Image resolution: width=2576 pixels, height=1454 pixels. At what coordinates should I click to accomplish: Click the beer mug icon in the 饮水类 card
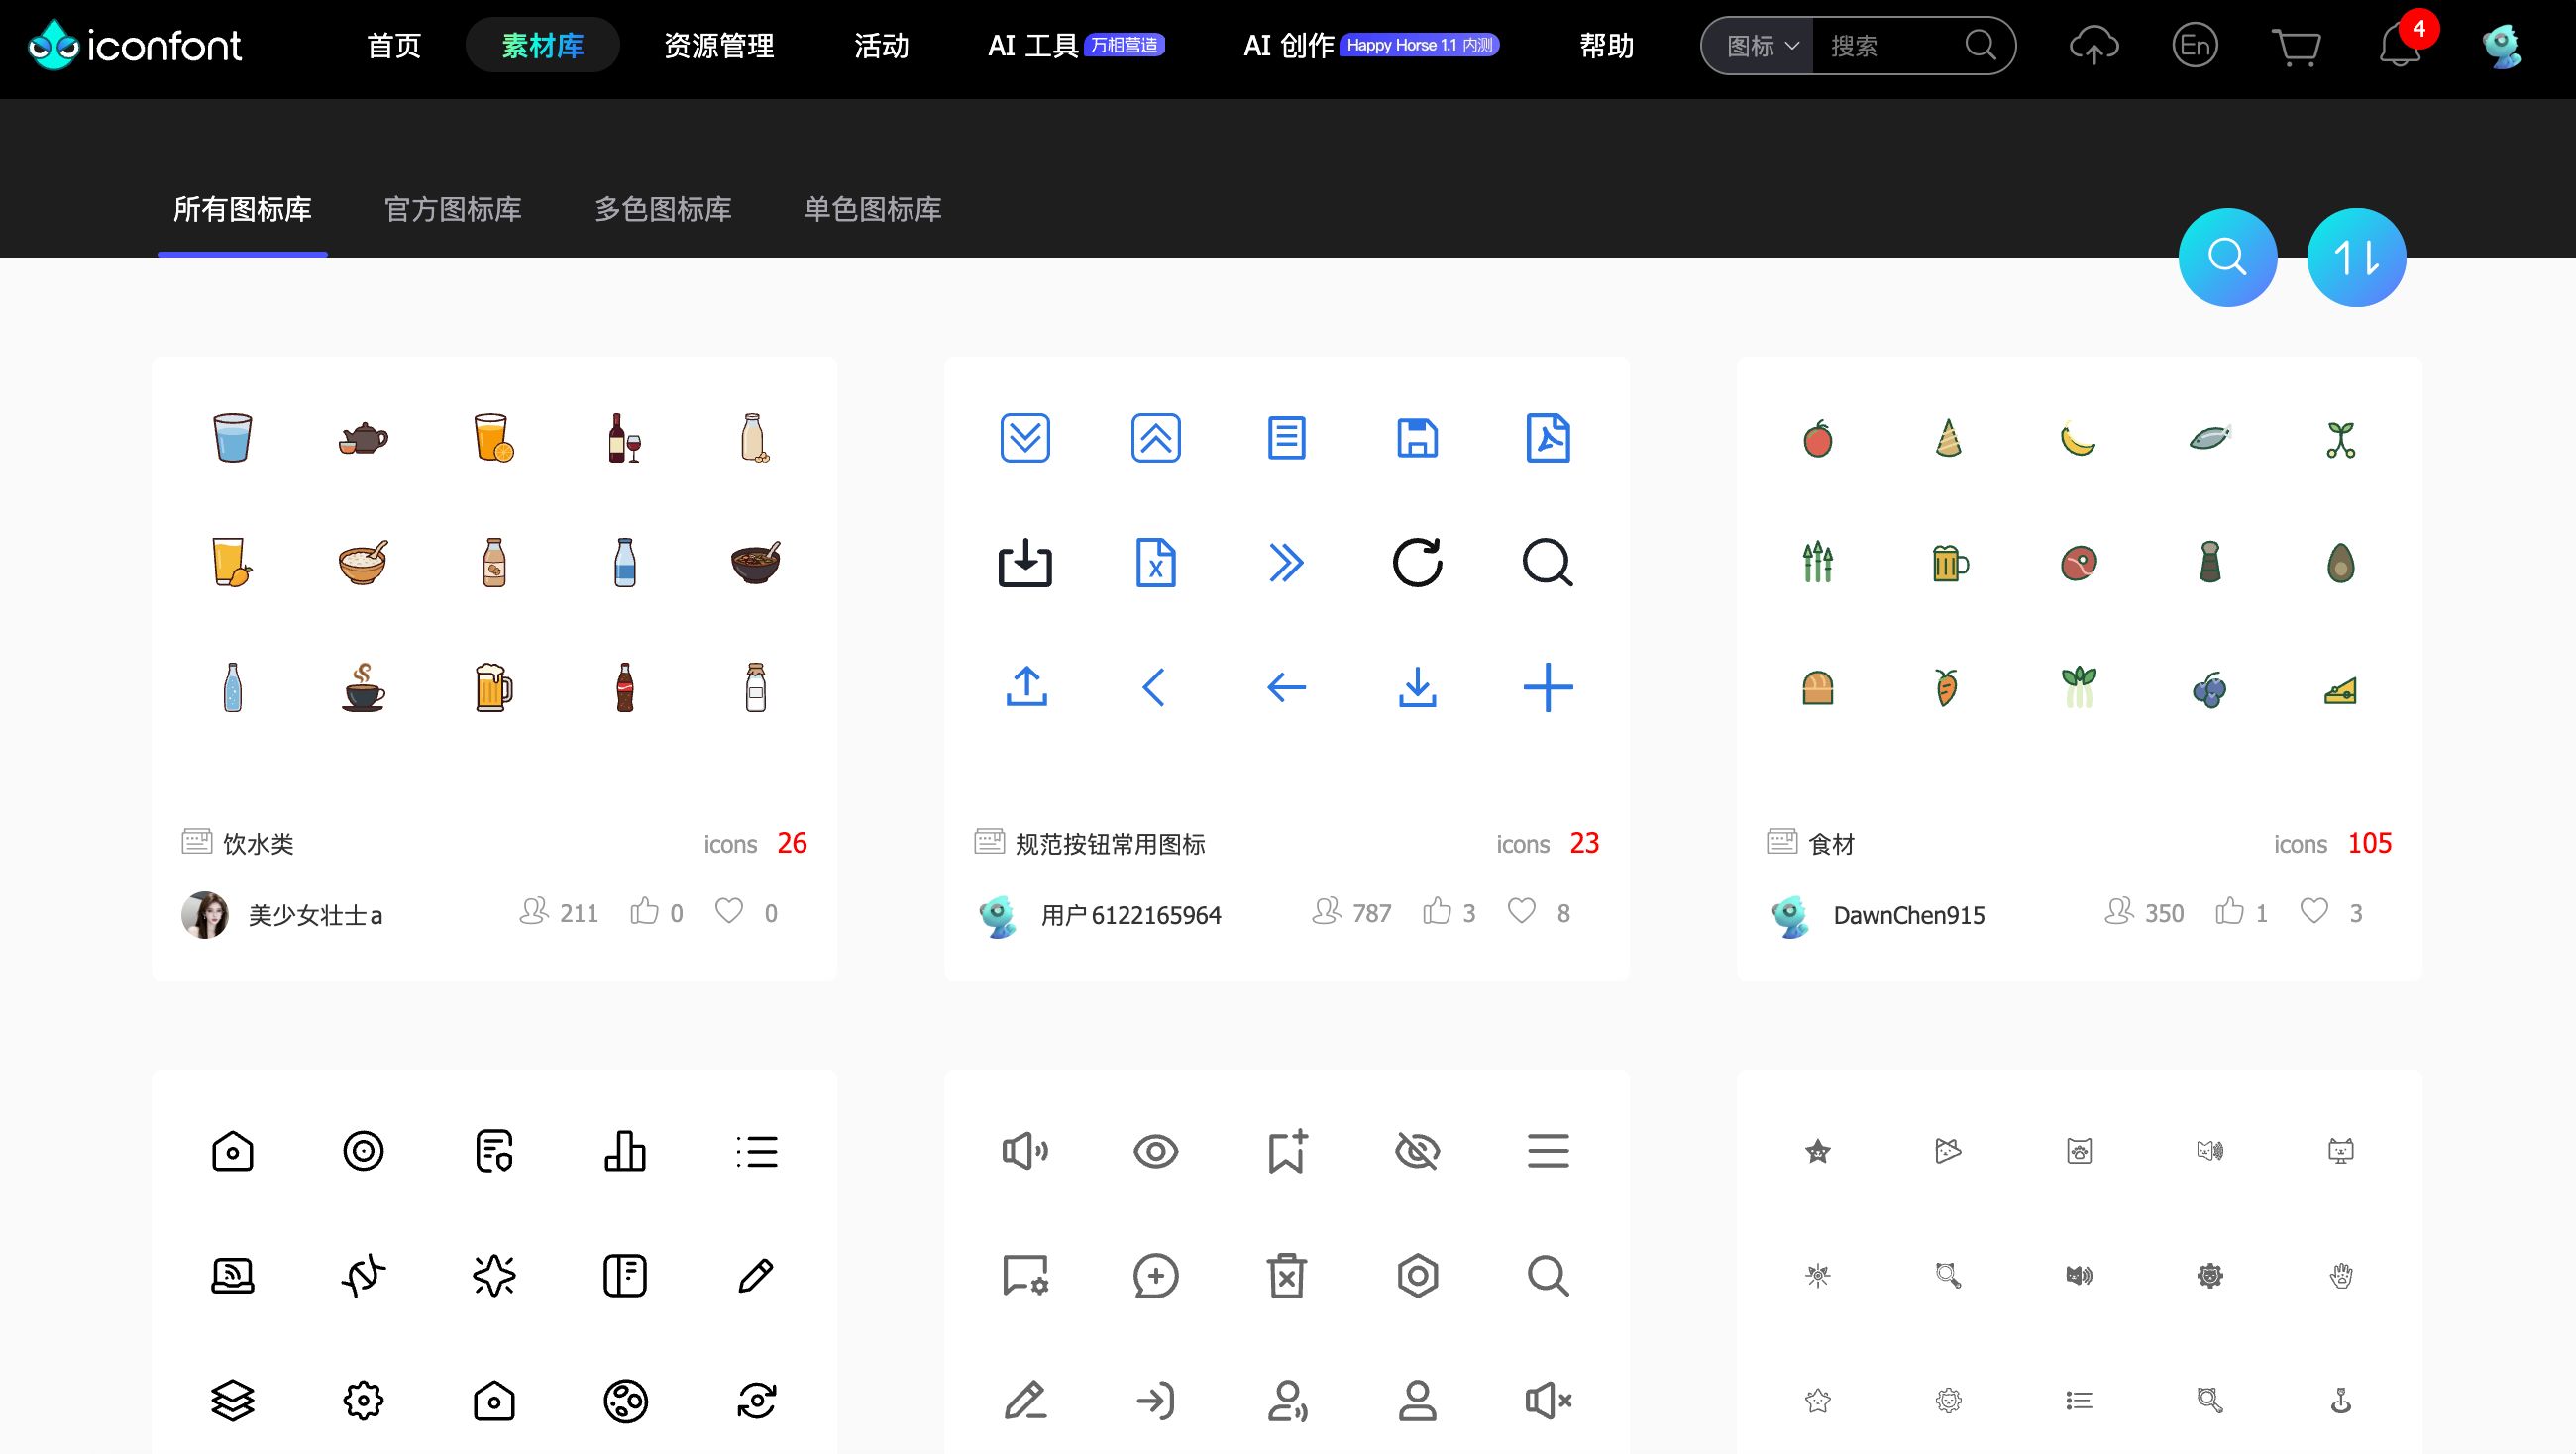point(494,687)
